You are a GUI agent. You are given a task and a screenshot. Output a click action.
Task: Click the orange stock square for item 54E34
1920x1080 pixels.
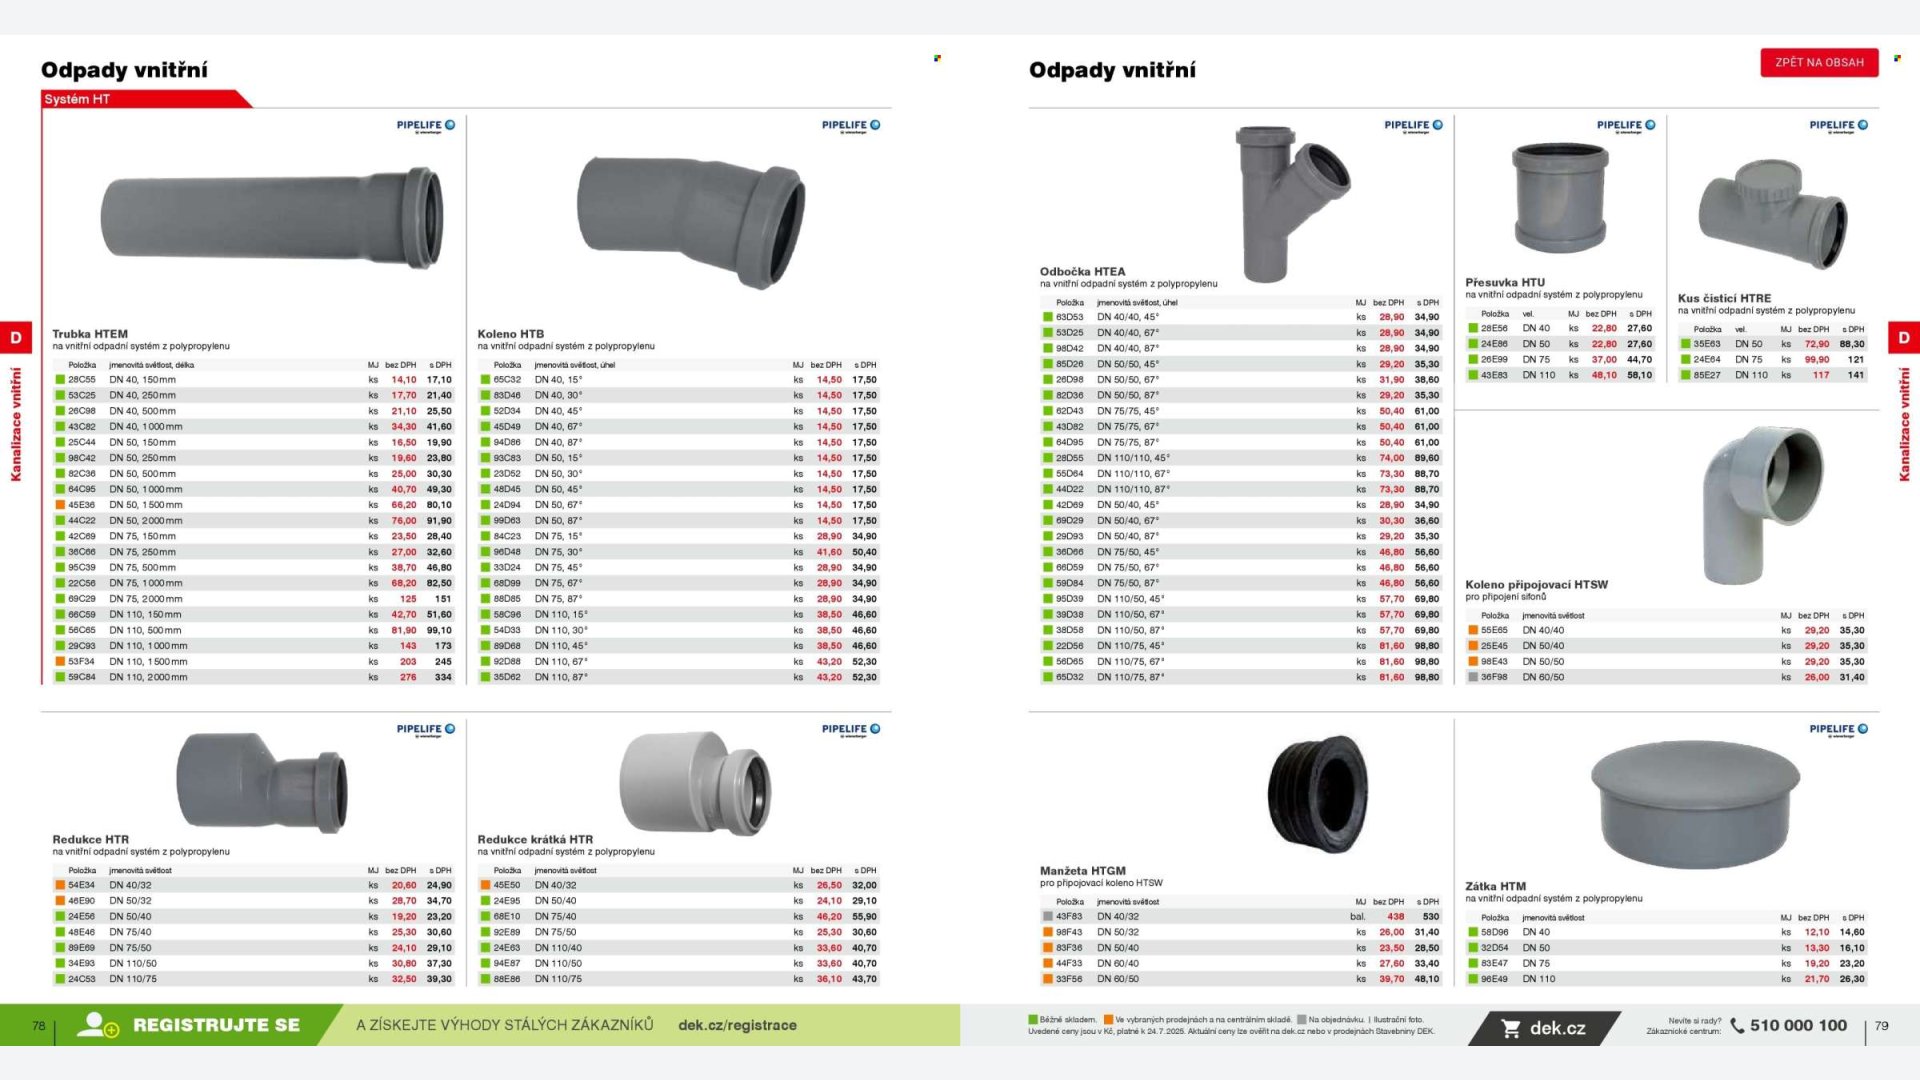pyautogui.click(x=60, y=885)
